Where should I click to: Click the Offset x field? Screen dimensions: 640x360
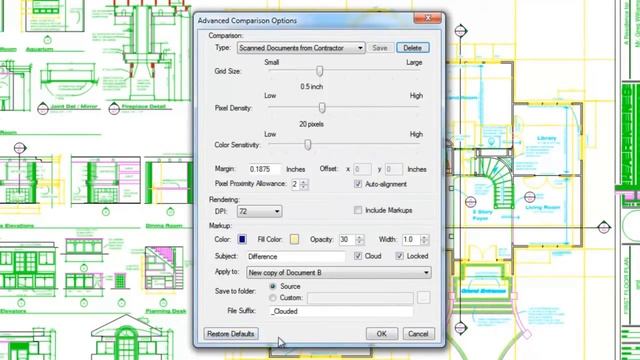(362, 169)
